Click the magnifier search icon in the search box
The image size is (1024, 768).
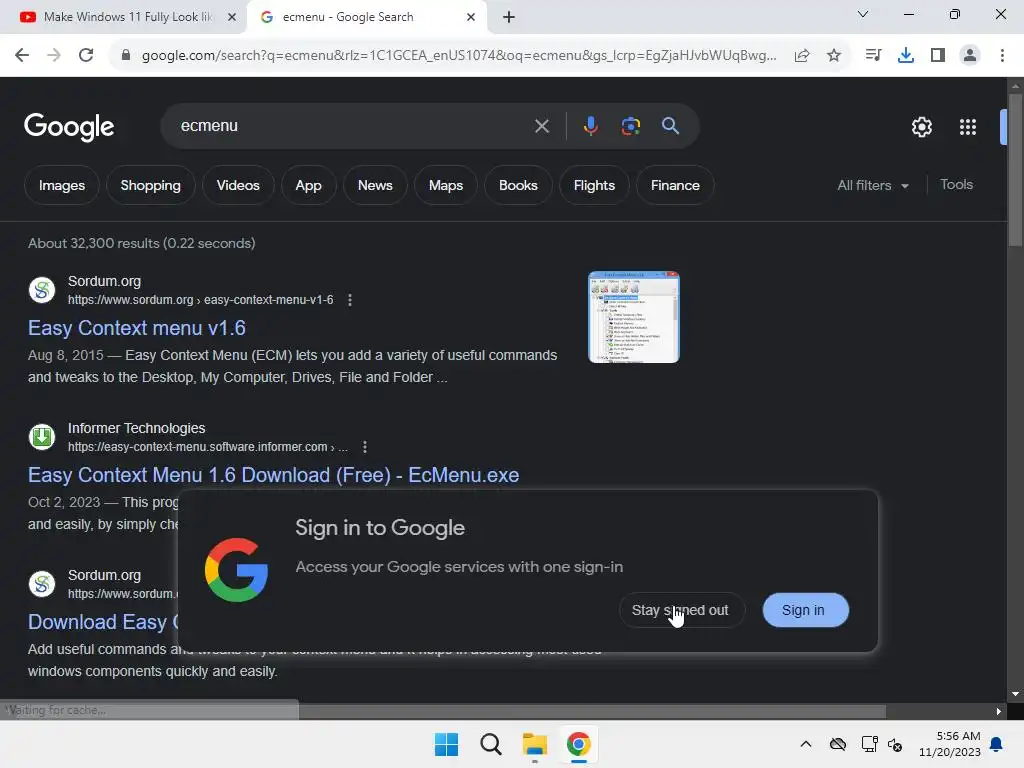670,125
